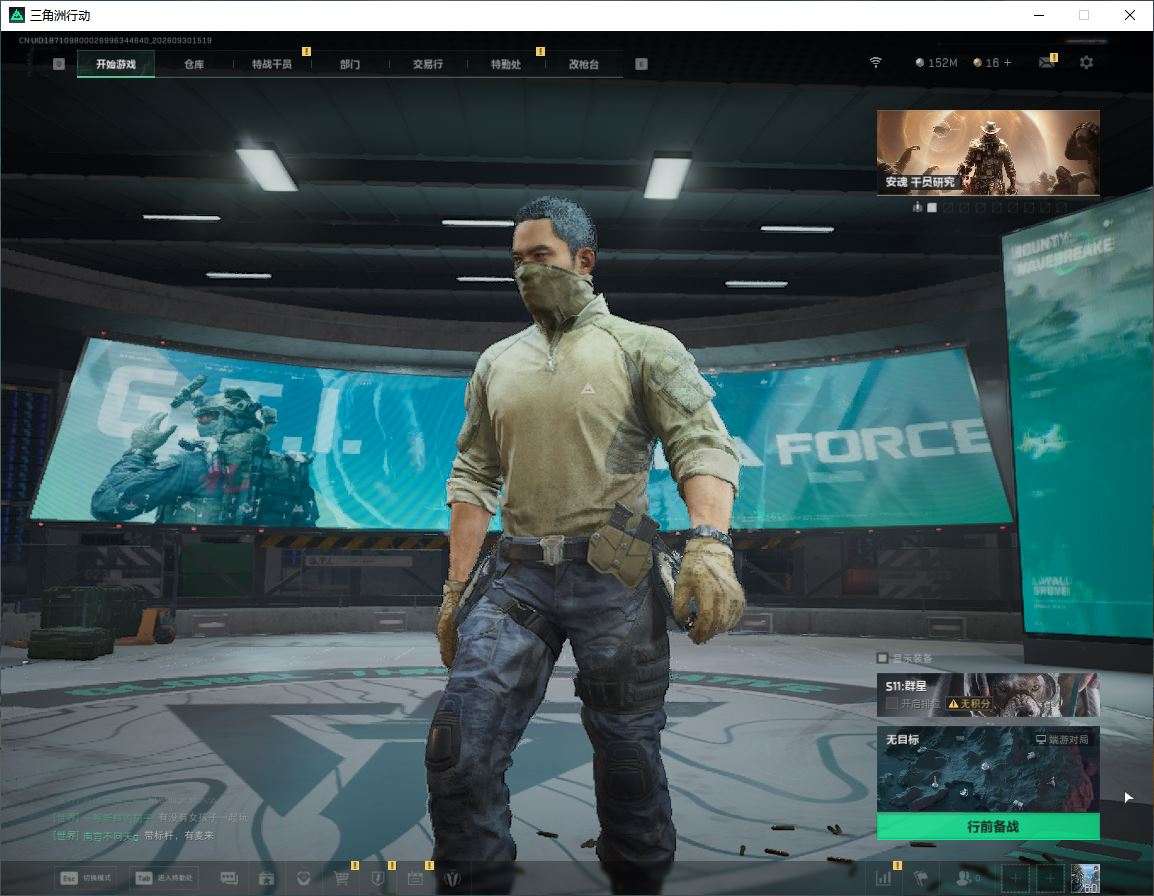Open the player avatar thumbnail
This screenshot has height=896, width=1154.
click(x=1086, y=878)
